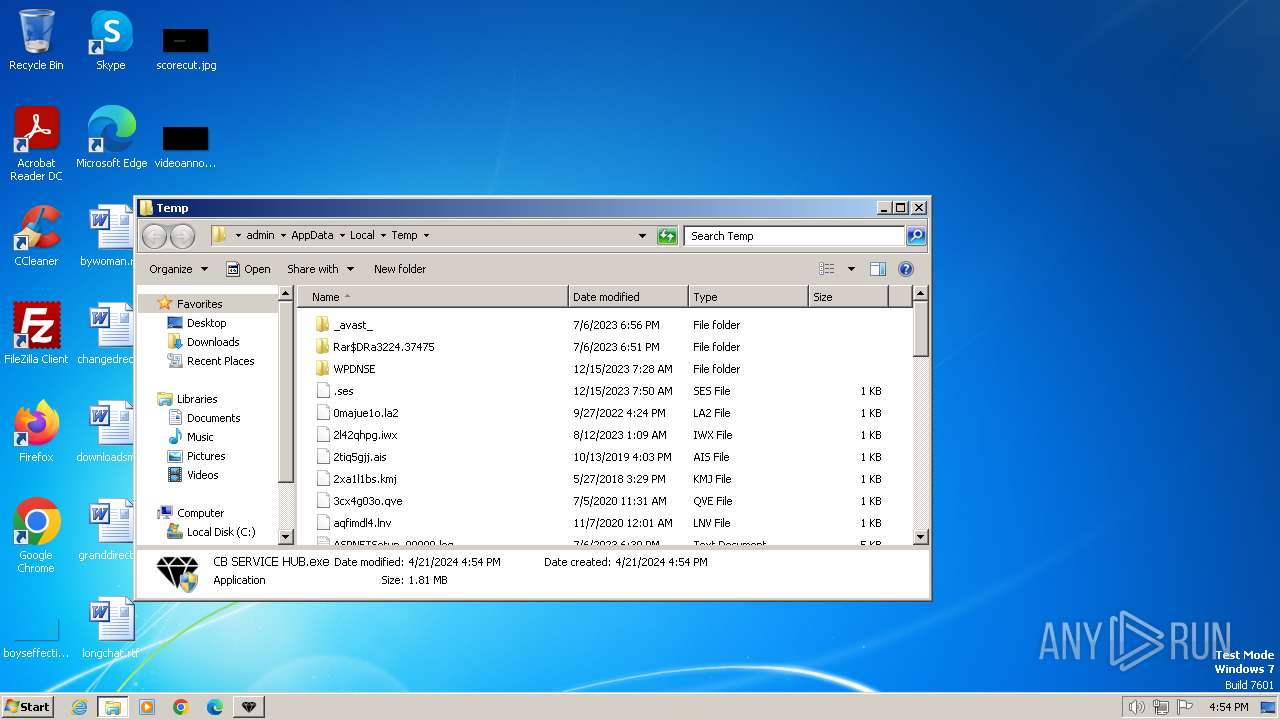Launch Skype from the desktop
Image resolution: width=1280 pixels, height=720 pixels.
click(110, 40)
